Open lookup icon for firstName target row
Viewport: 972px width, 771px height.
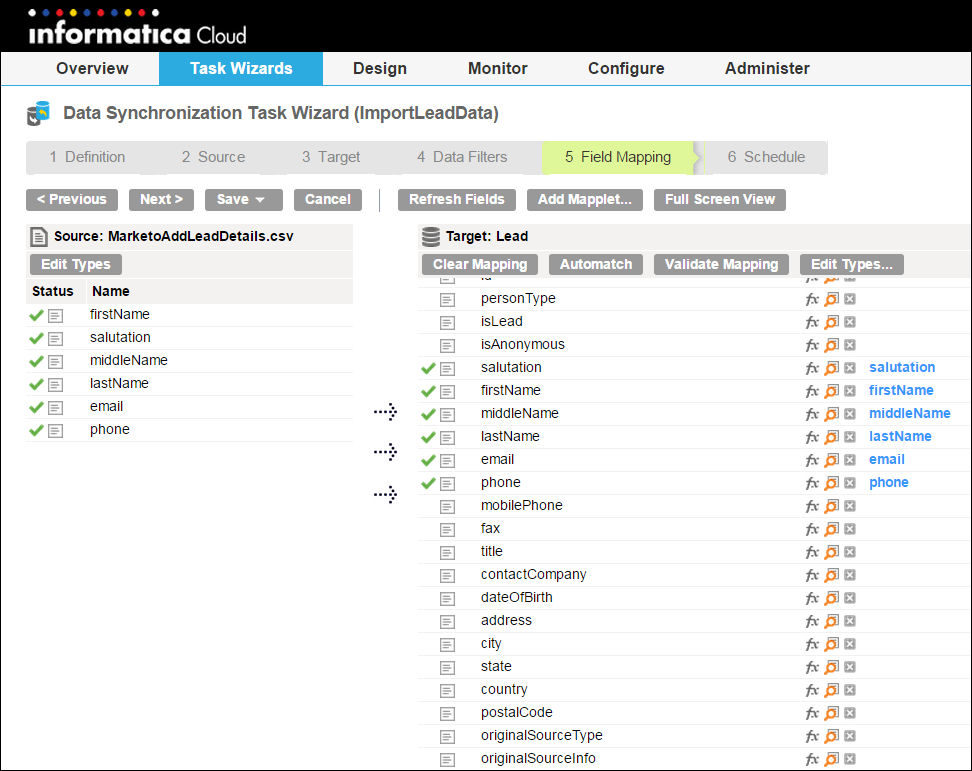[831, 391]
